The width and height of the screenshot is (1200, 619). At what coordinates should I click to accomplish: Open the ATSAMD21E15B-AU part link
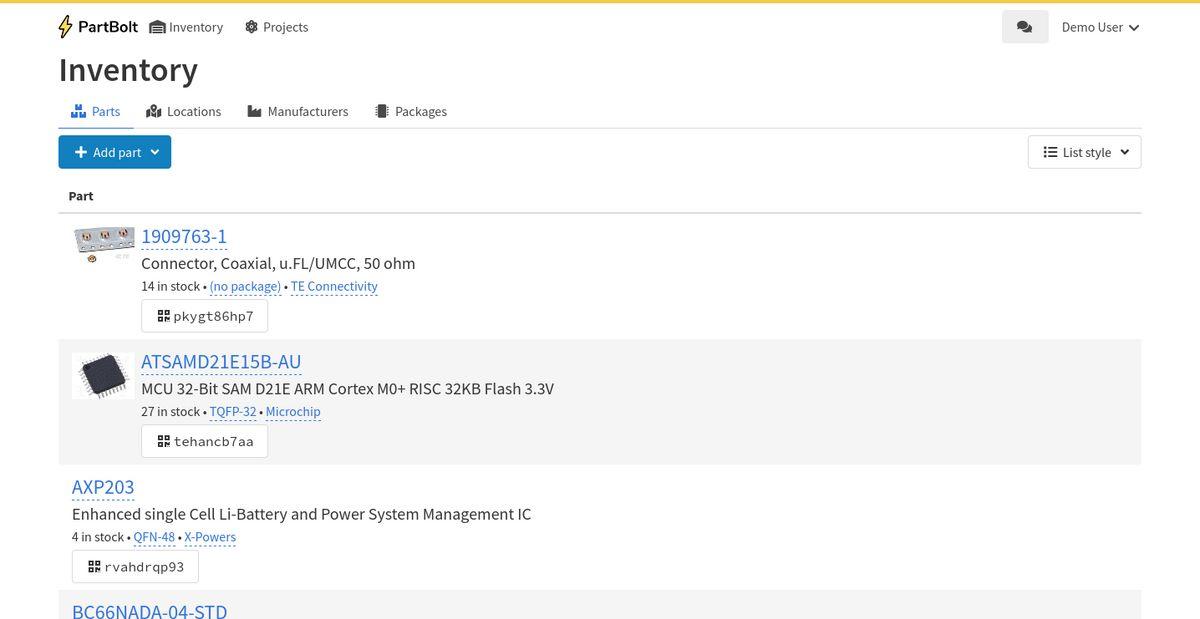(x=221, y=362)
